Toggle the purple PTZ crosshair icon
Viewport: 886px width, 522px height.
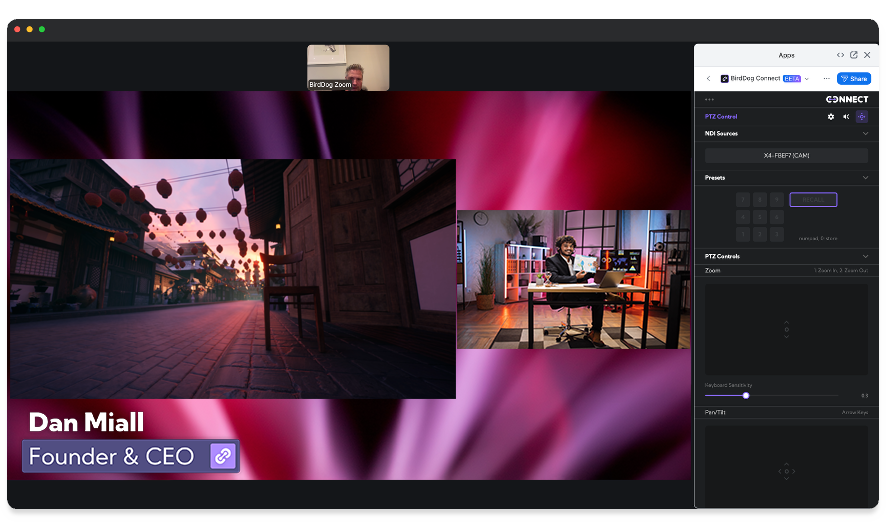coord(861,117)
